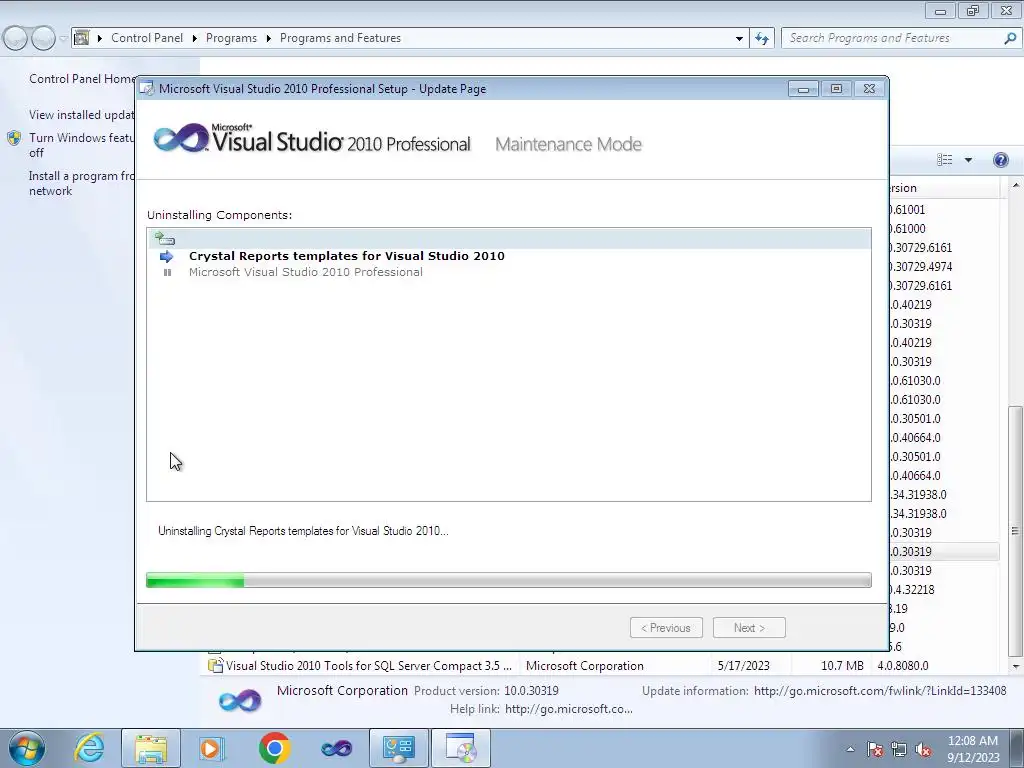Click the setup dialog title bar icon
This screenshot has width=1024, height=768.
point(148,89)
